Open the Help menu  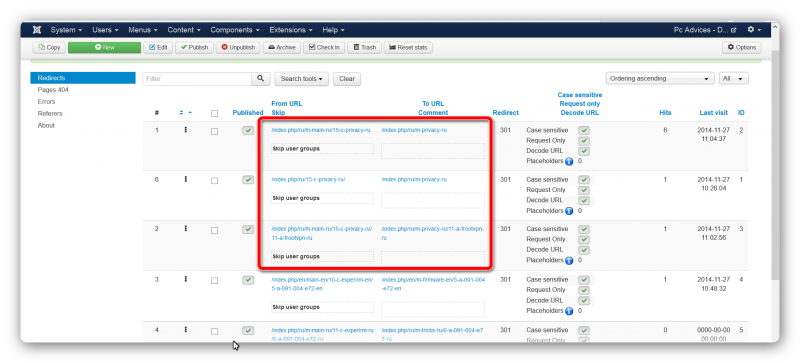334,30
